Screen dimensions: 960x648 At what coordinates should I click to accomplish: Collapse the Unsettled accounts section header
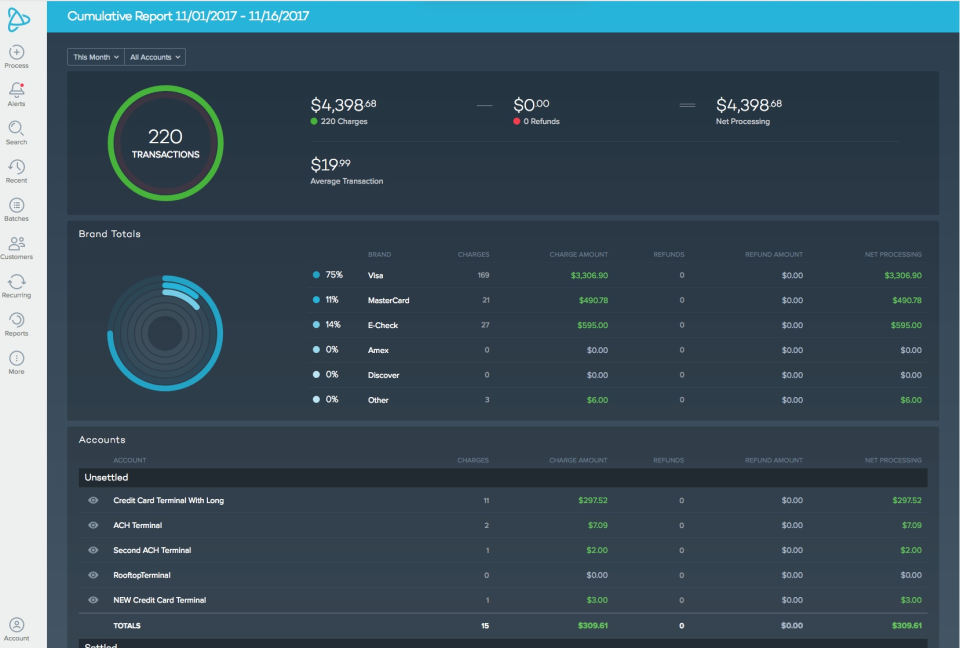click(x=503, y=478)
